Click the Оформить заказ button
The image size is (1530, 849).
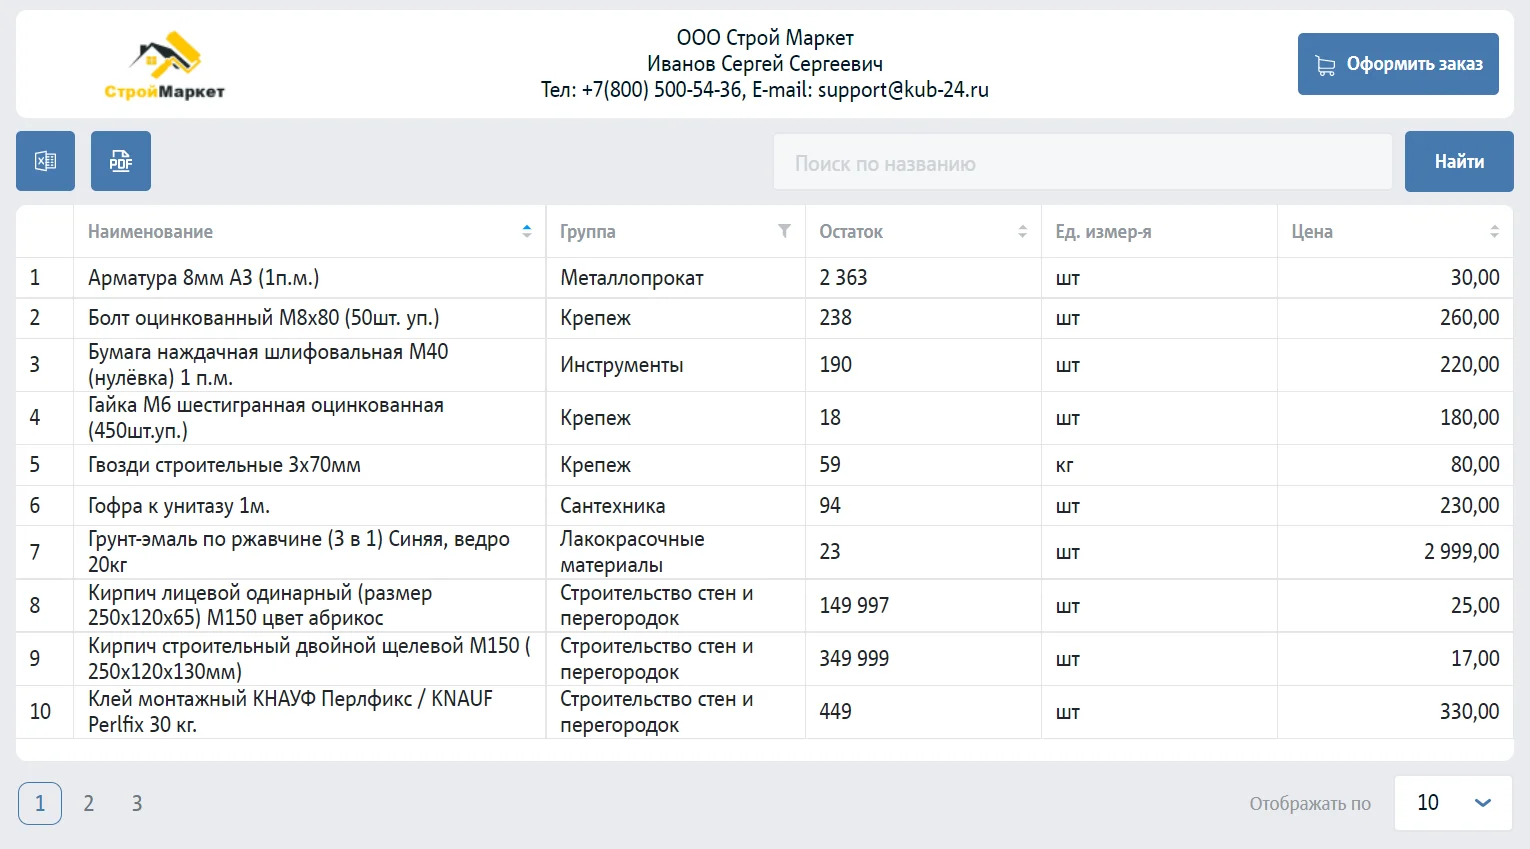tap(1397, 64)
